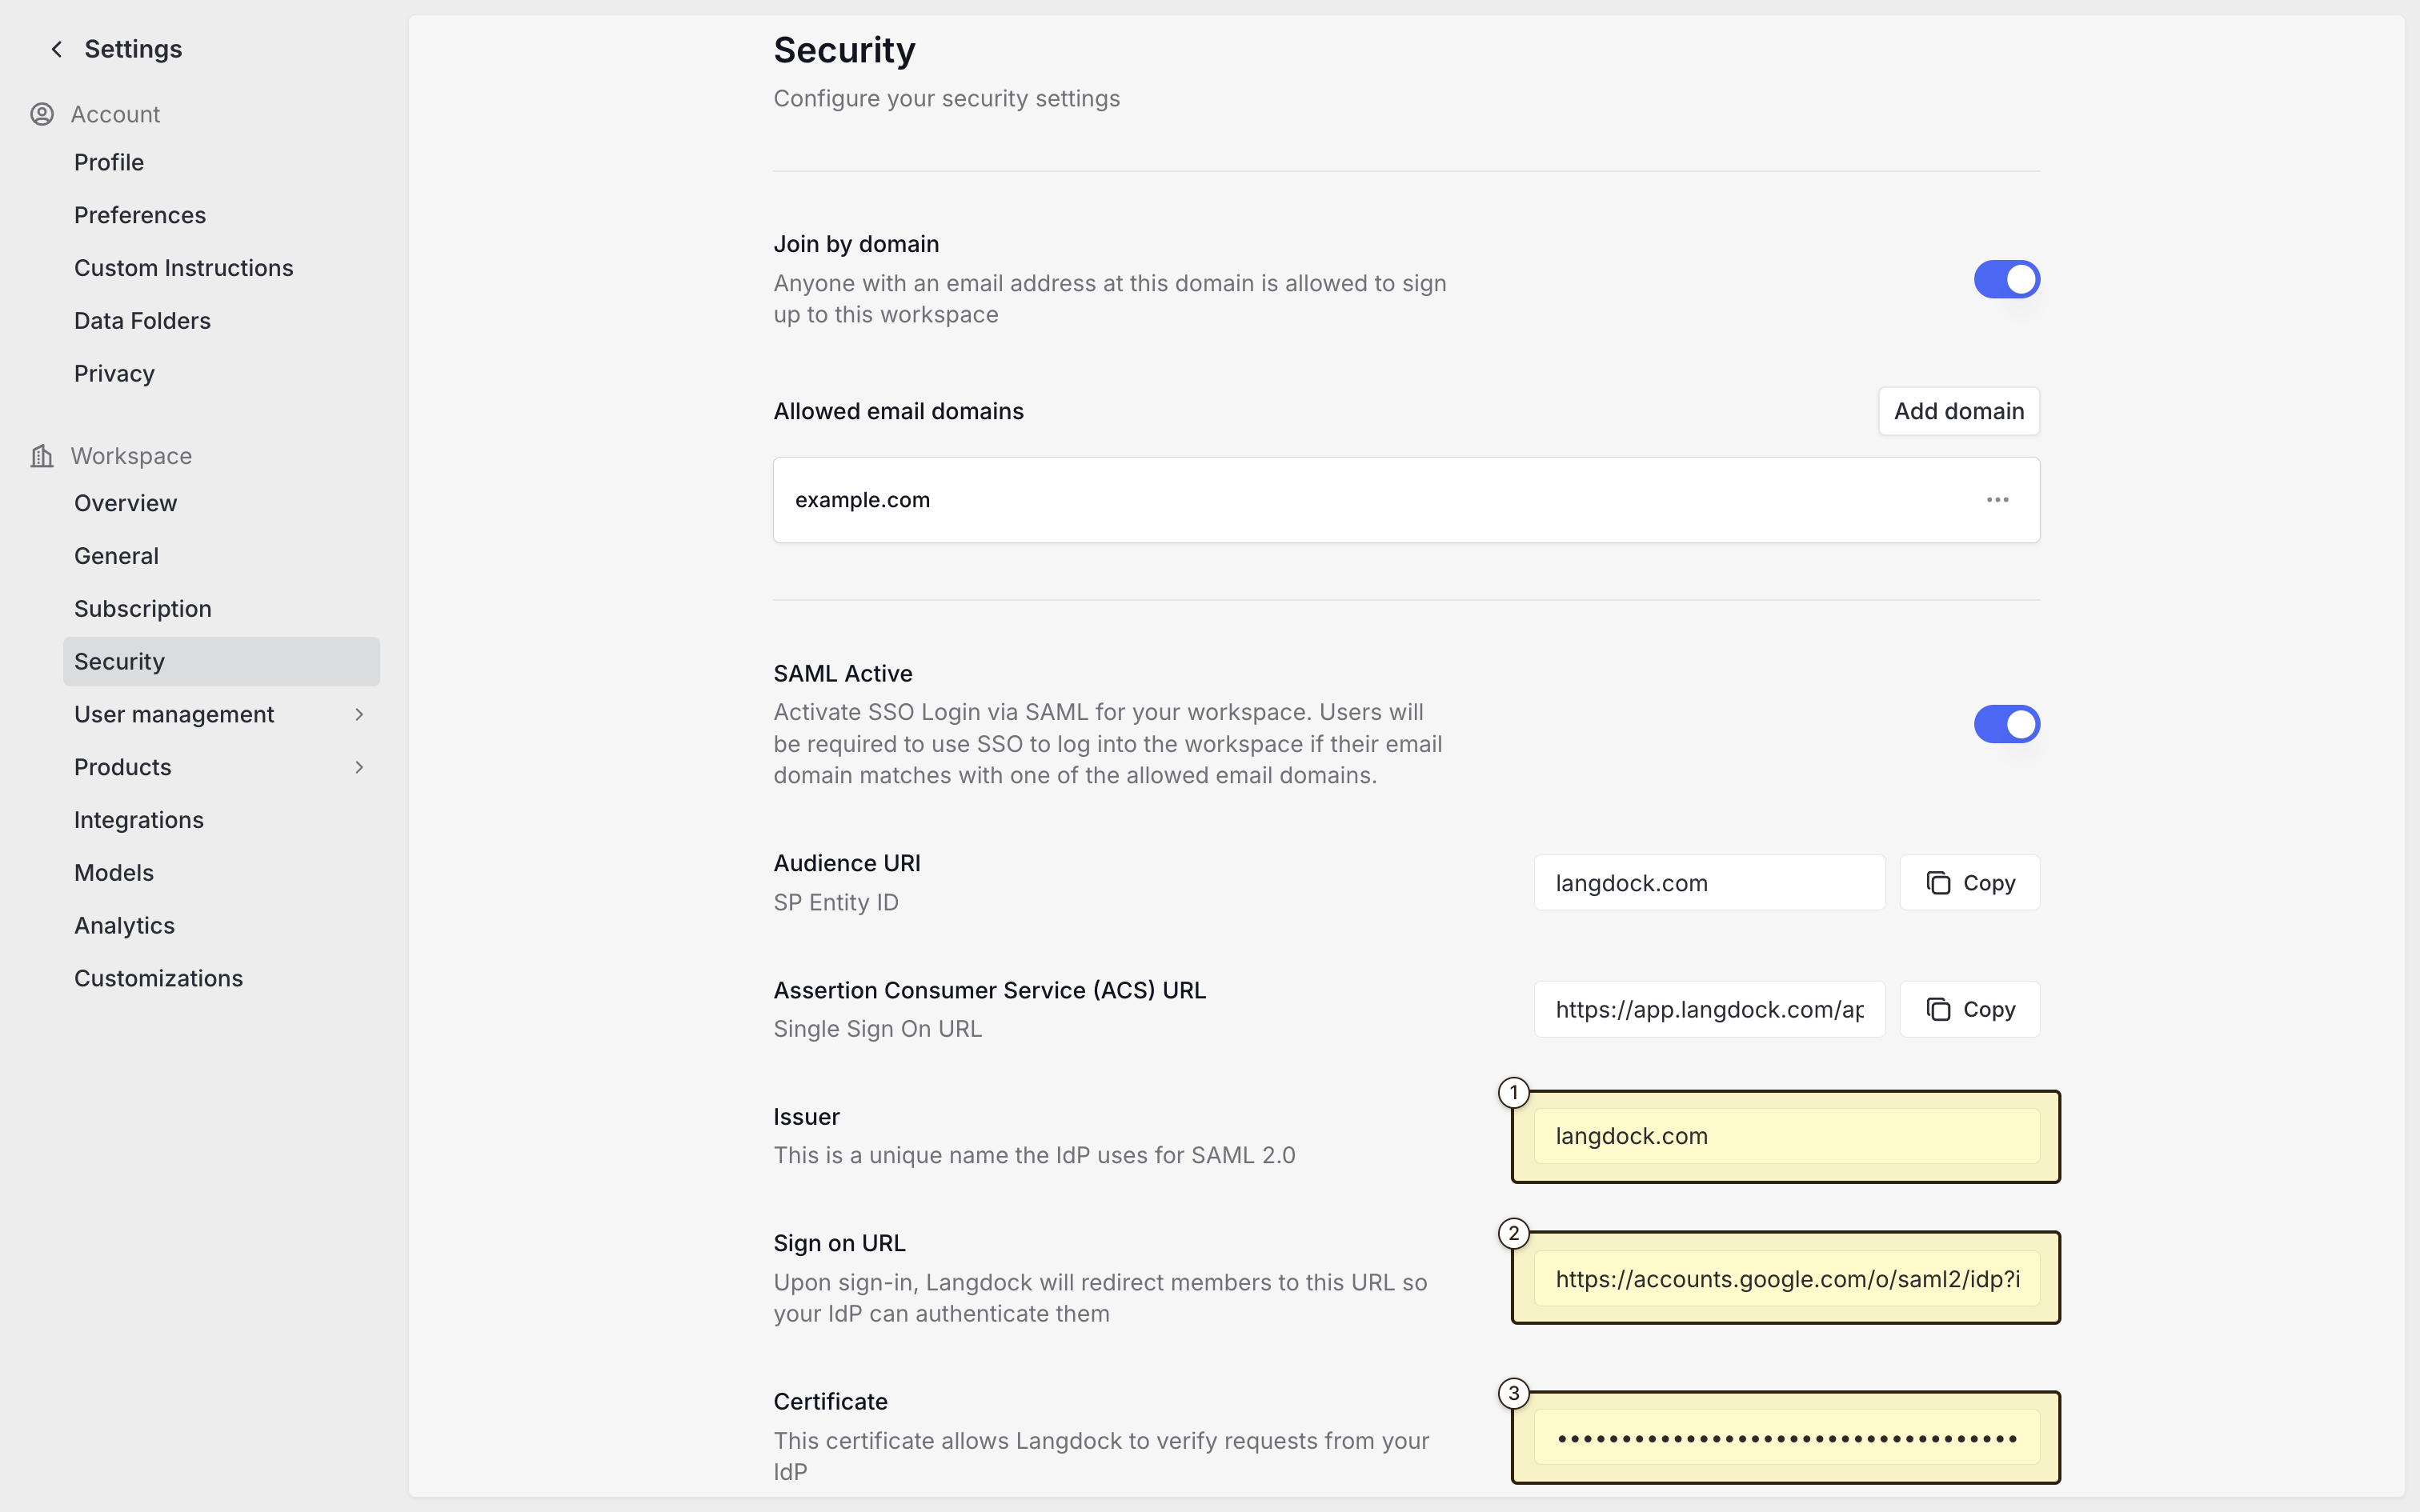The height and width of the screenshot is (1512, 2420).
Task: Go back using the Settings arrow
Action: (57, 49)
